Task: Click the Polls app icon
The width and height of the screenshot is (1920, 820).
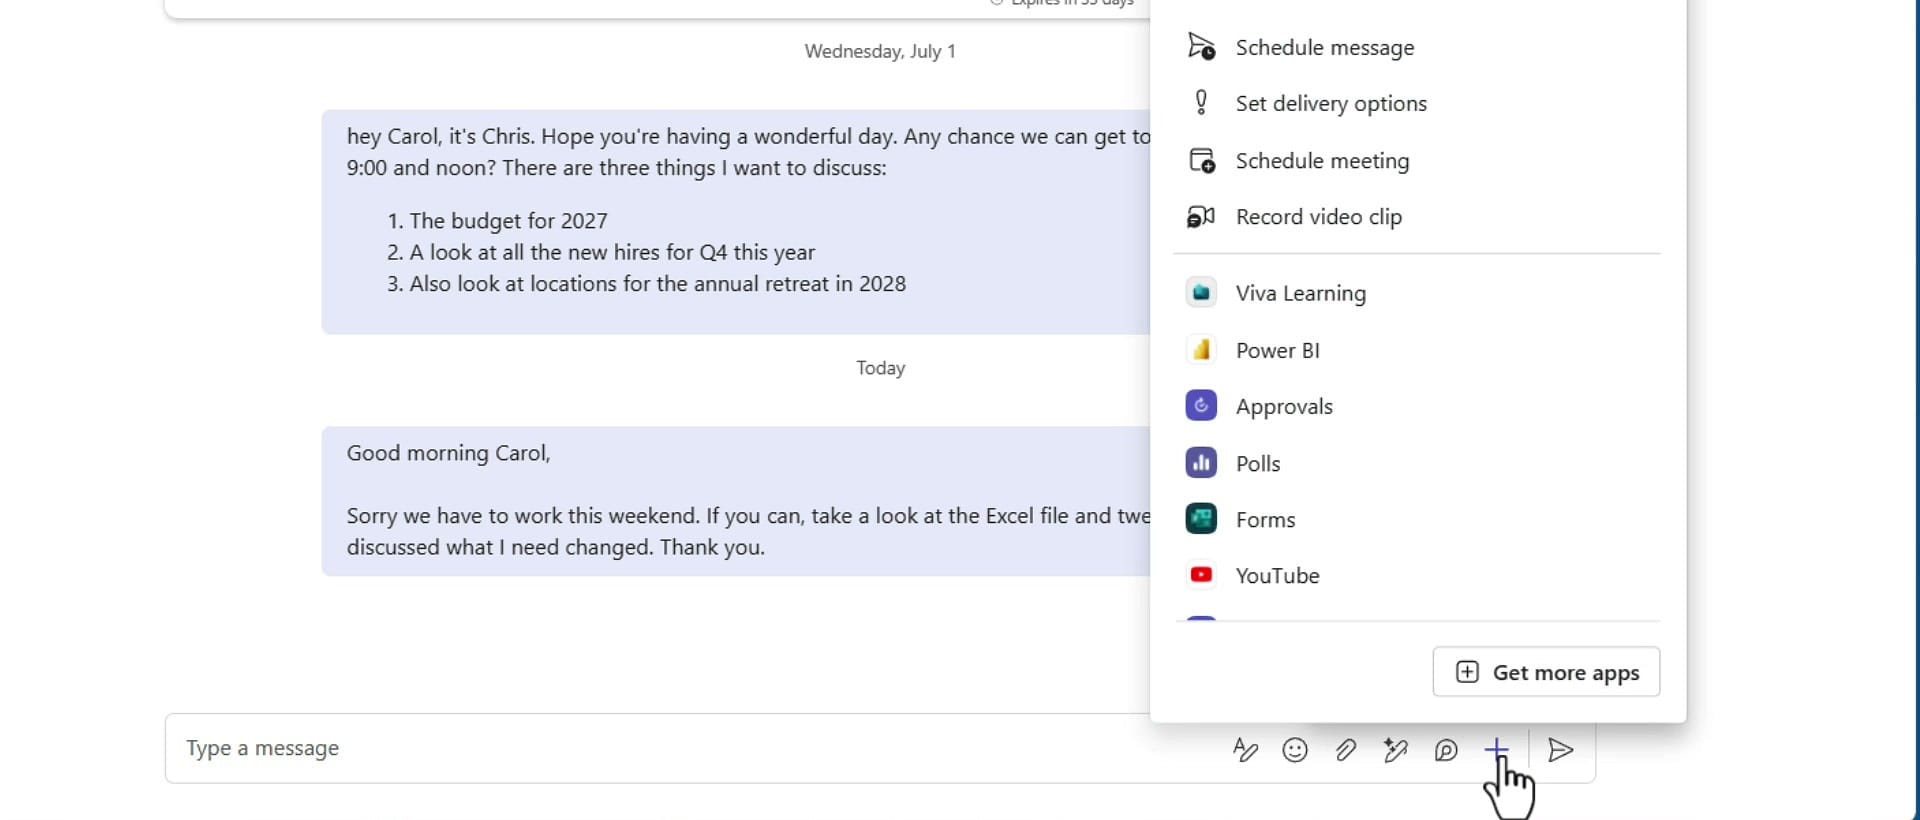Action: 1201,462
